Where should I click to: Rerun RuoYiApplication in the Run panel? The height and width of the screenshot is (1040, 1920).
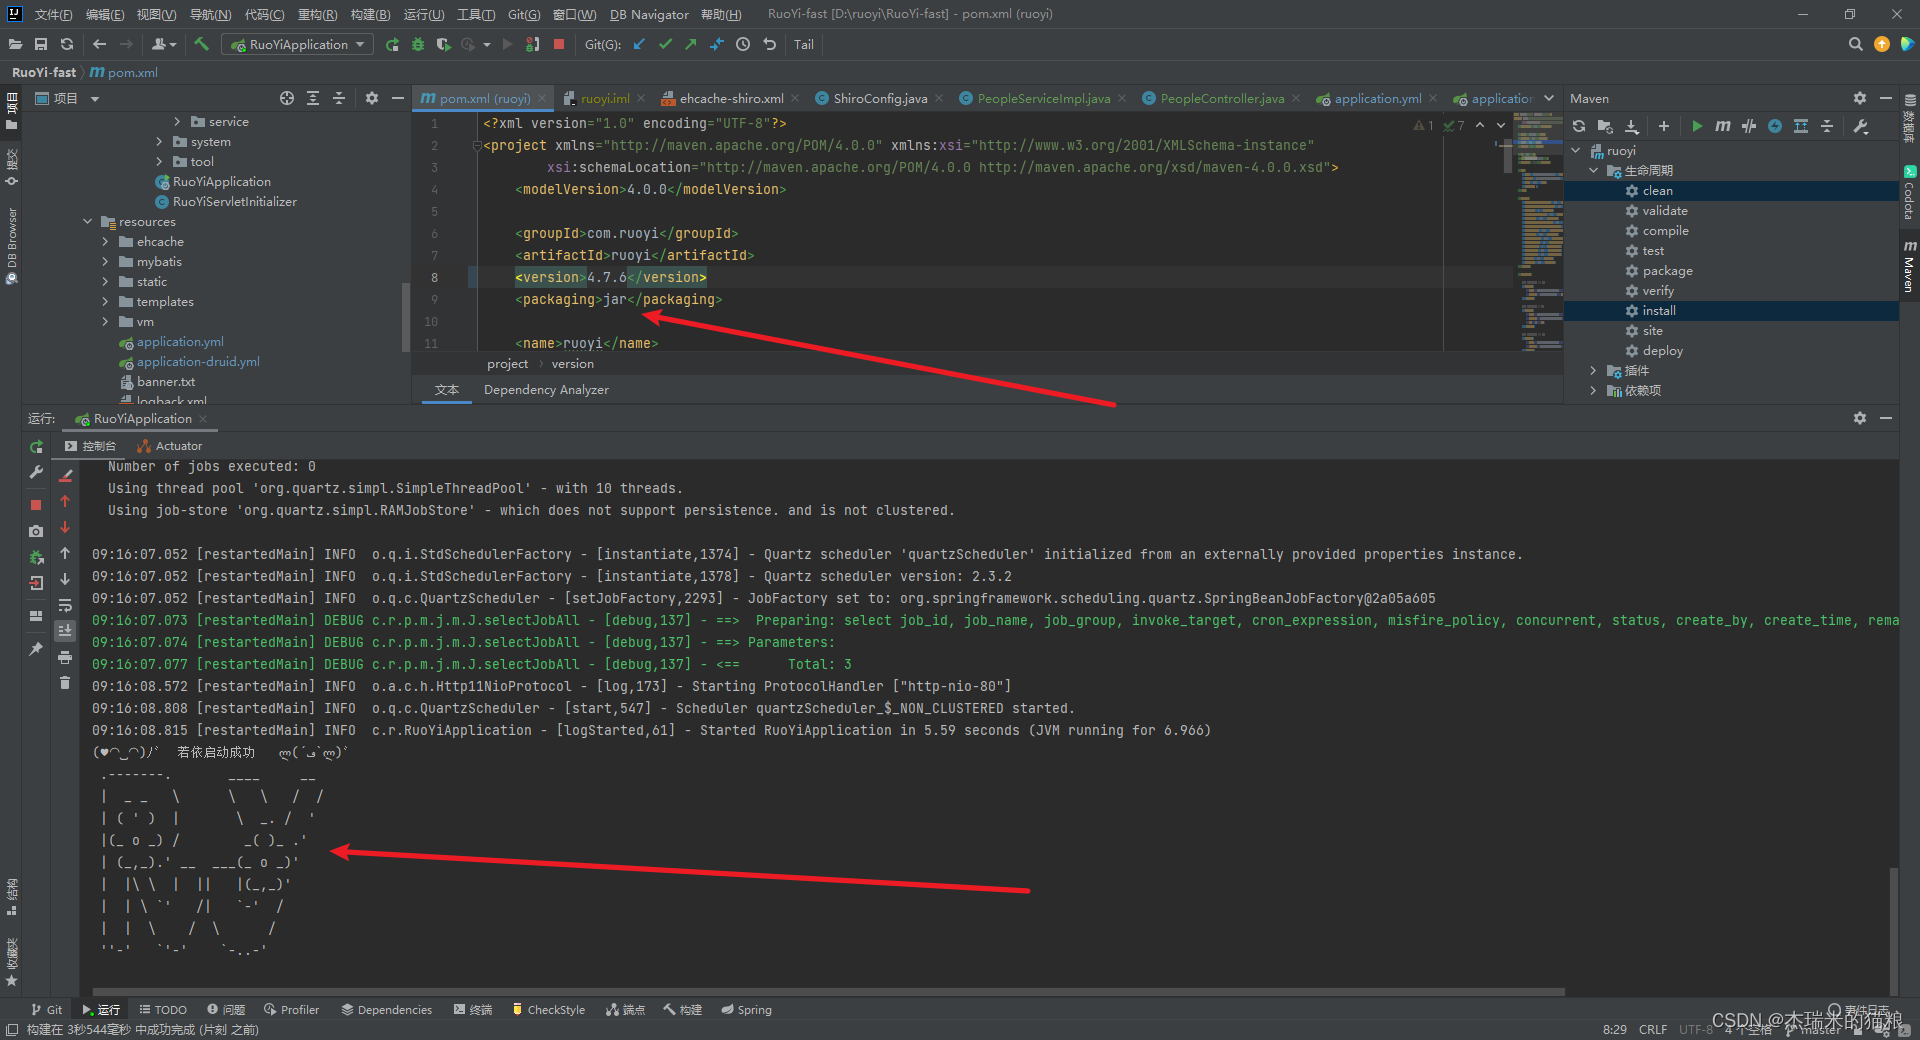click(x=36, y=447)
